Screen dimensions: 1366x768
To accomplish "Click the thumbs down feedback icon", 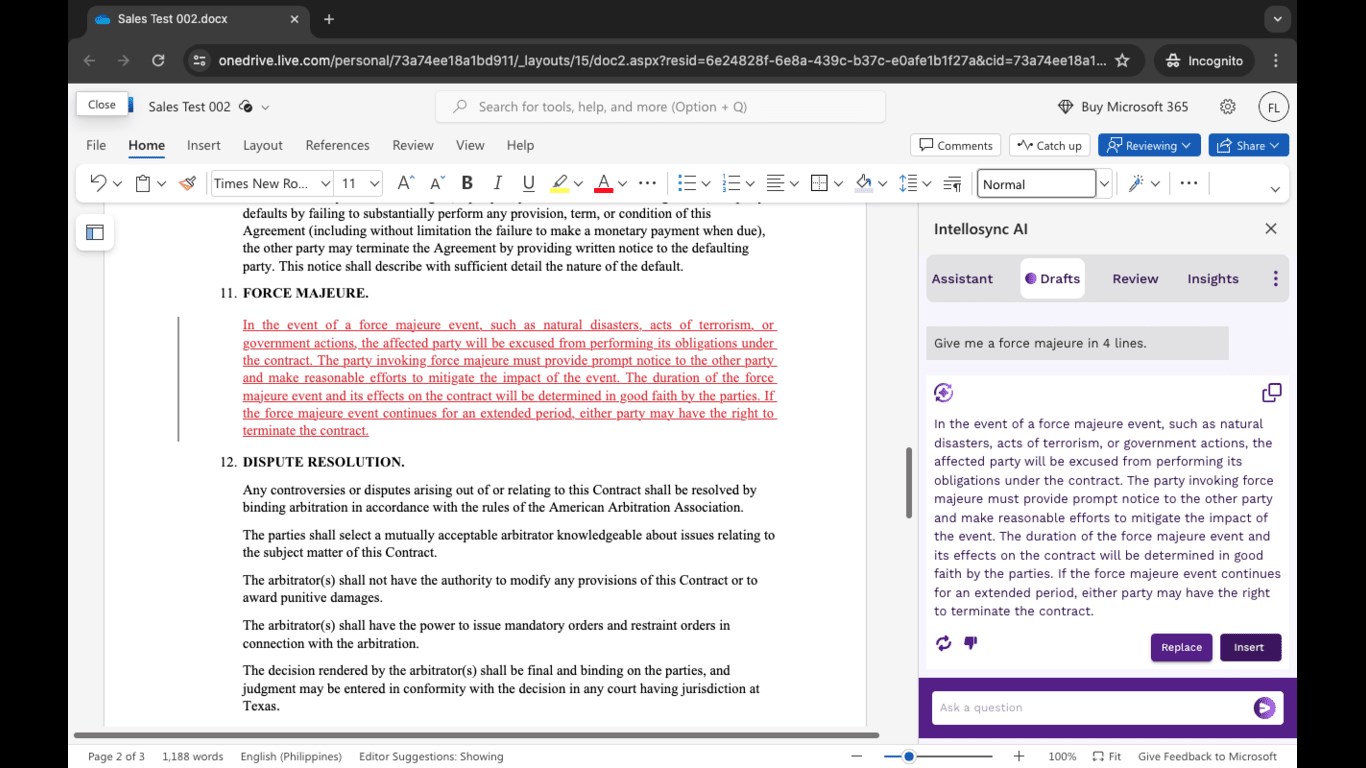I will click(x=970, y=643).
